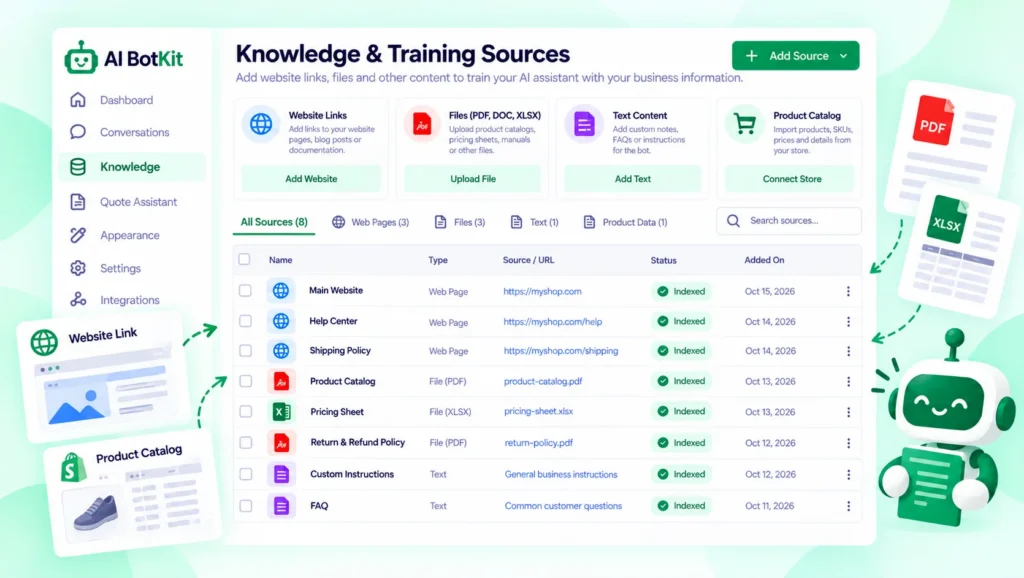This screenshot has height=578, width=1024.
Task: Click the AI BotKit robot logo
Action: 81,57
